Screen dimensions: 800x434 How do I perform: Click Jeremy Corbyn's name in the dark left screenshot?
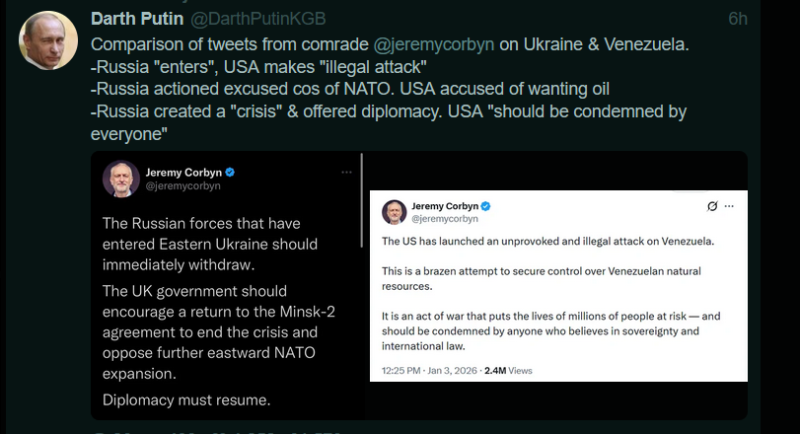tap(183, 172)
